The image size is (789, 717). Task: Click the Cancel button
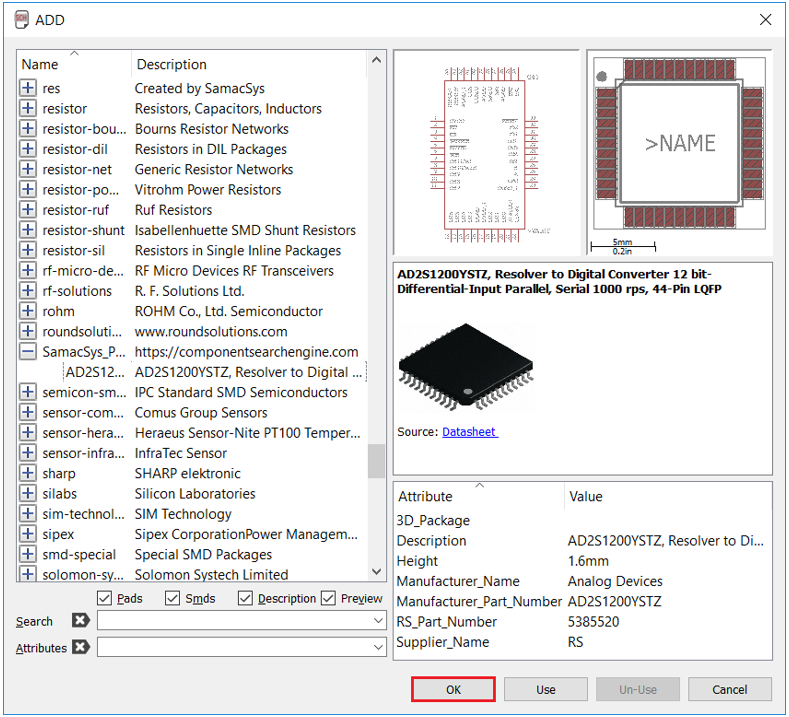[730, 689]
